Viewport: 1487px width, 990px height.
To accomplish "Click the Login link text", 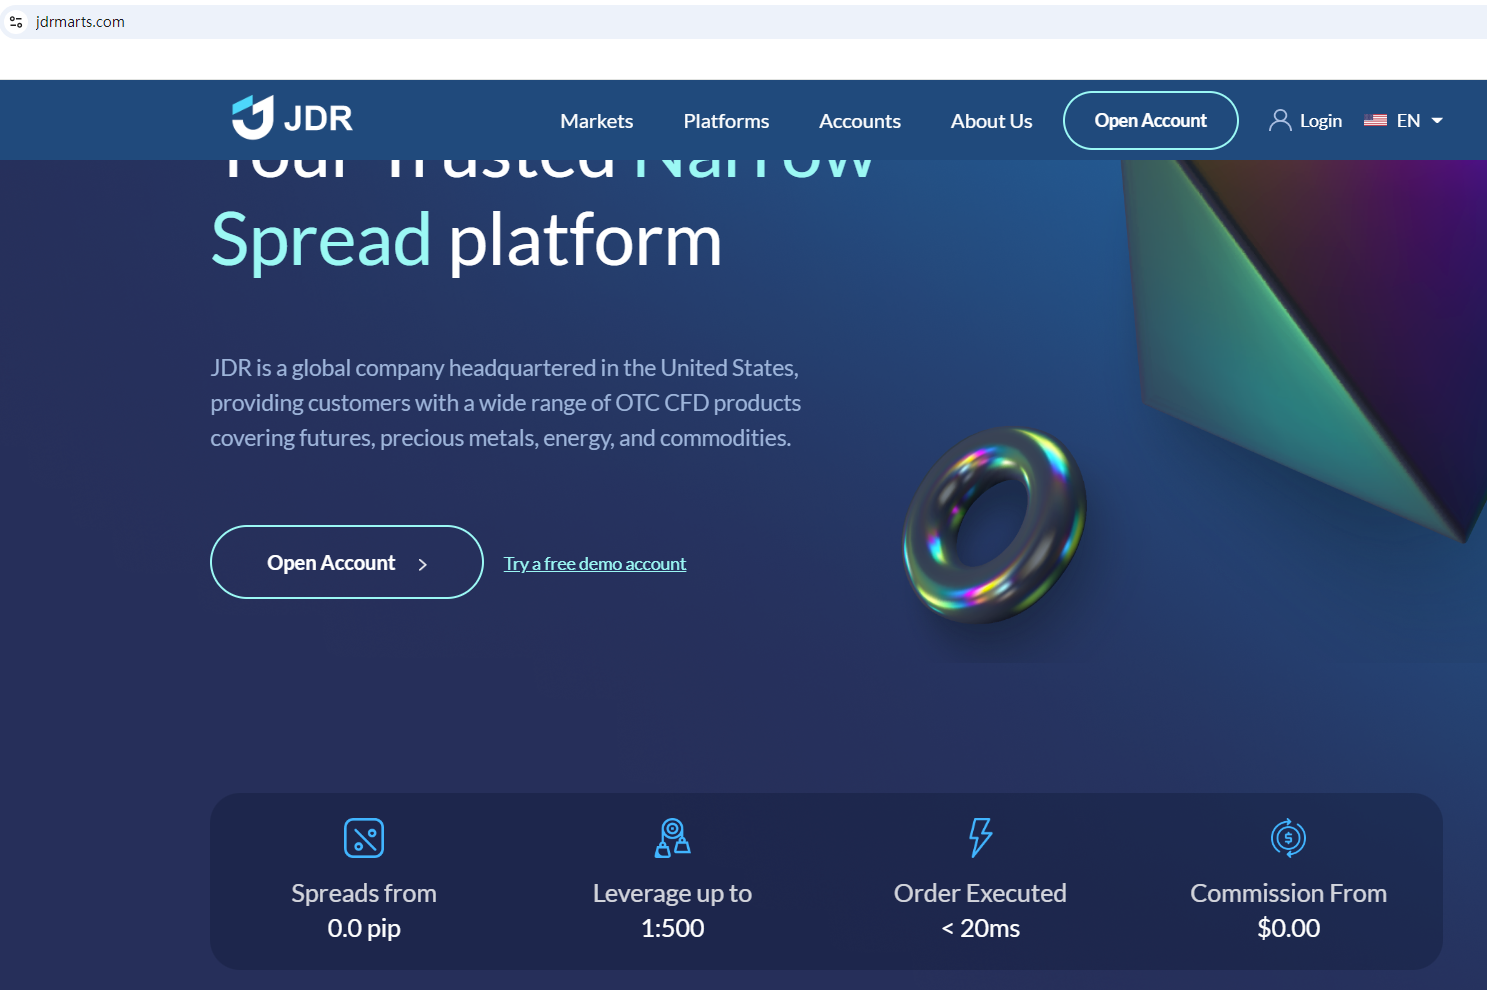I will click(1321, 121).
